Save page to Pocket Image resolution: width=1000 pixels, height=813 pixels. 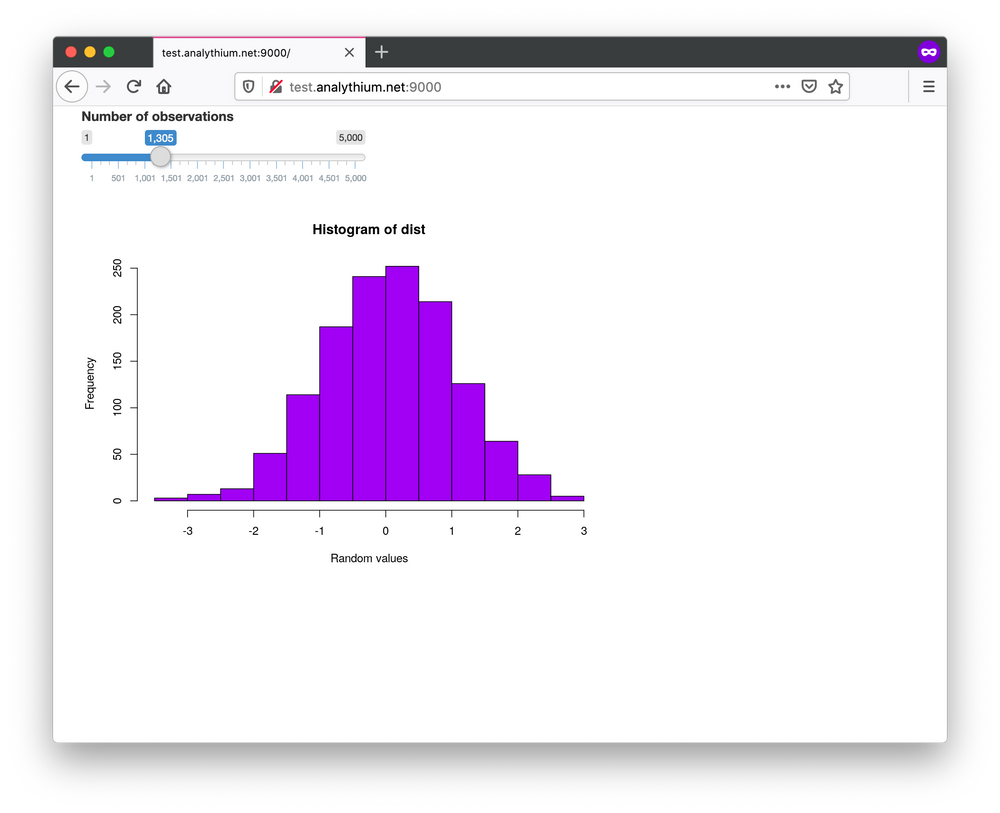[809, 86]
